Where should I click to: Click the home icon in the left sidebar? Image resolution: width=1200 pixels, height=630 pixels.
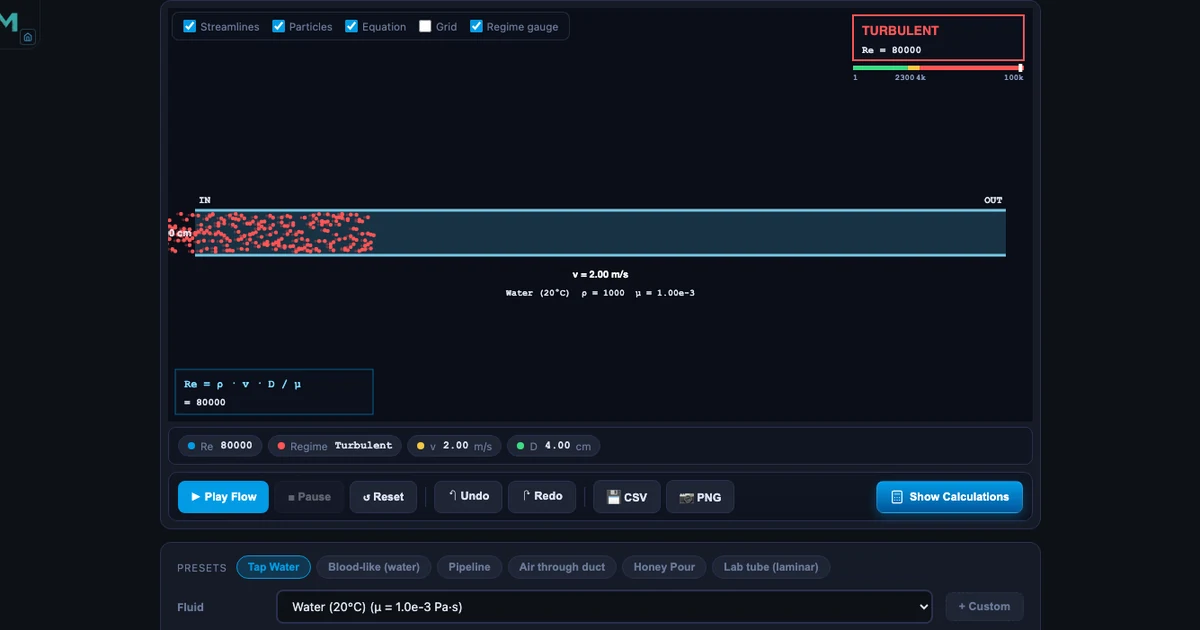[x=28, y=37]
